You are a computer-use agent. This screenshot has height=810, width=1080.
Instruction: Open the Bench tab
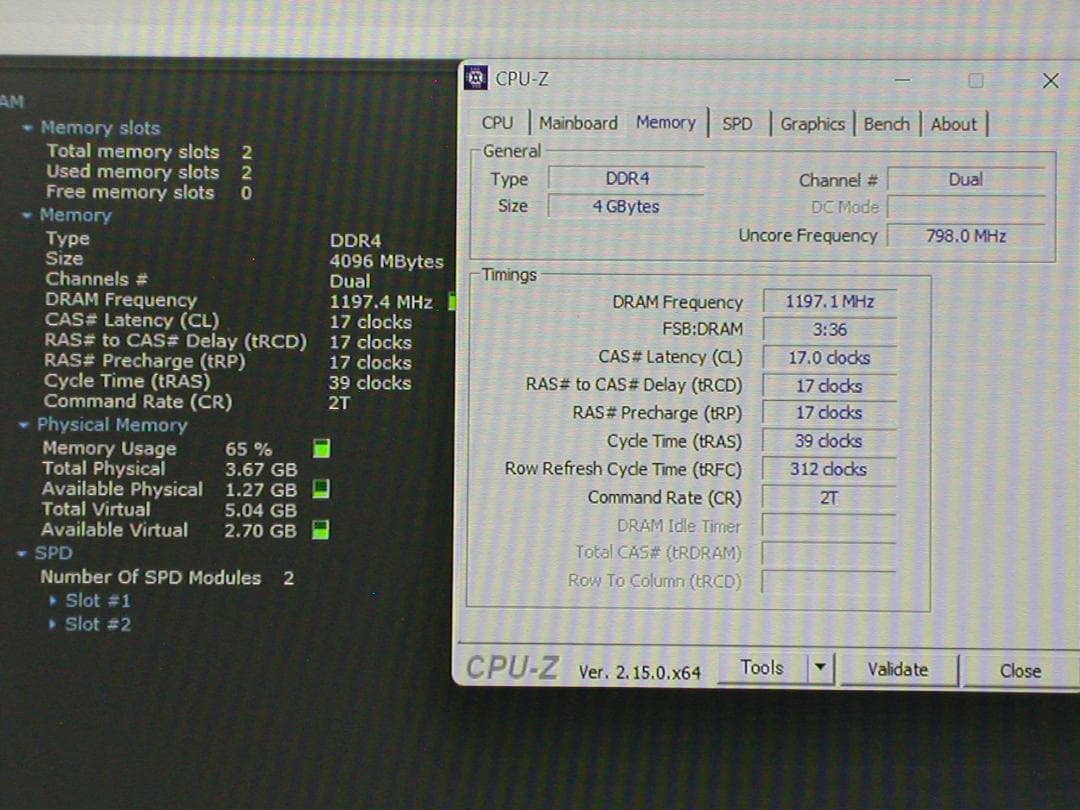tap(886, 123)
